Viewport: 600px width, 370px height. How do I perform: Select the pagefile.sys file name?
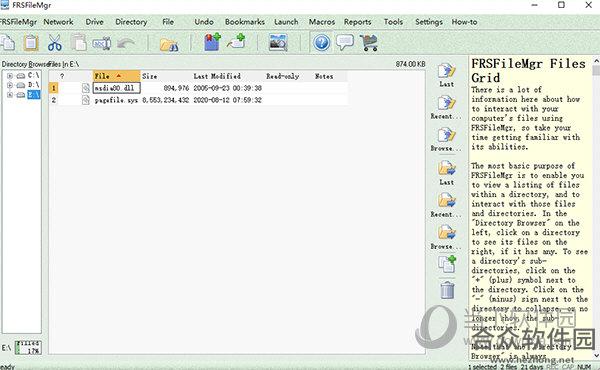pos(116,100)
